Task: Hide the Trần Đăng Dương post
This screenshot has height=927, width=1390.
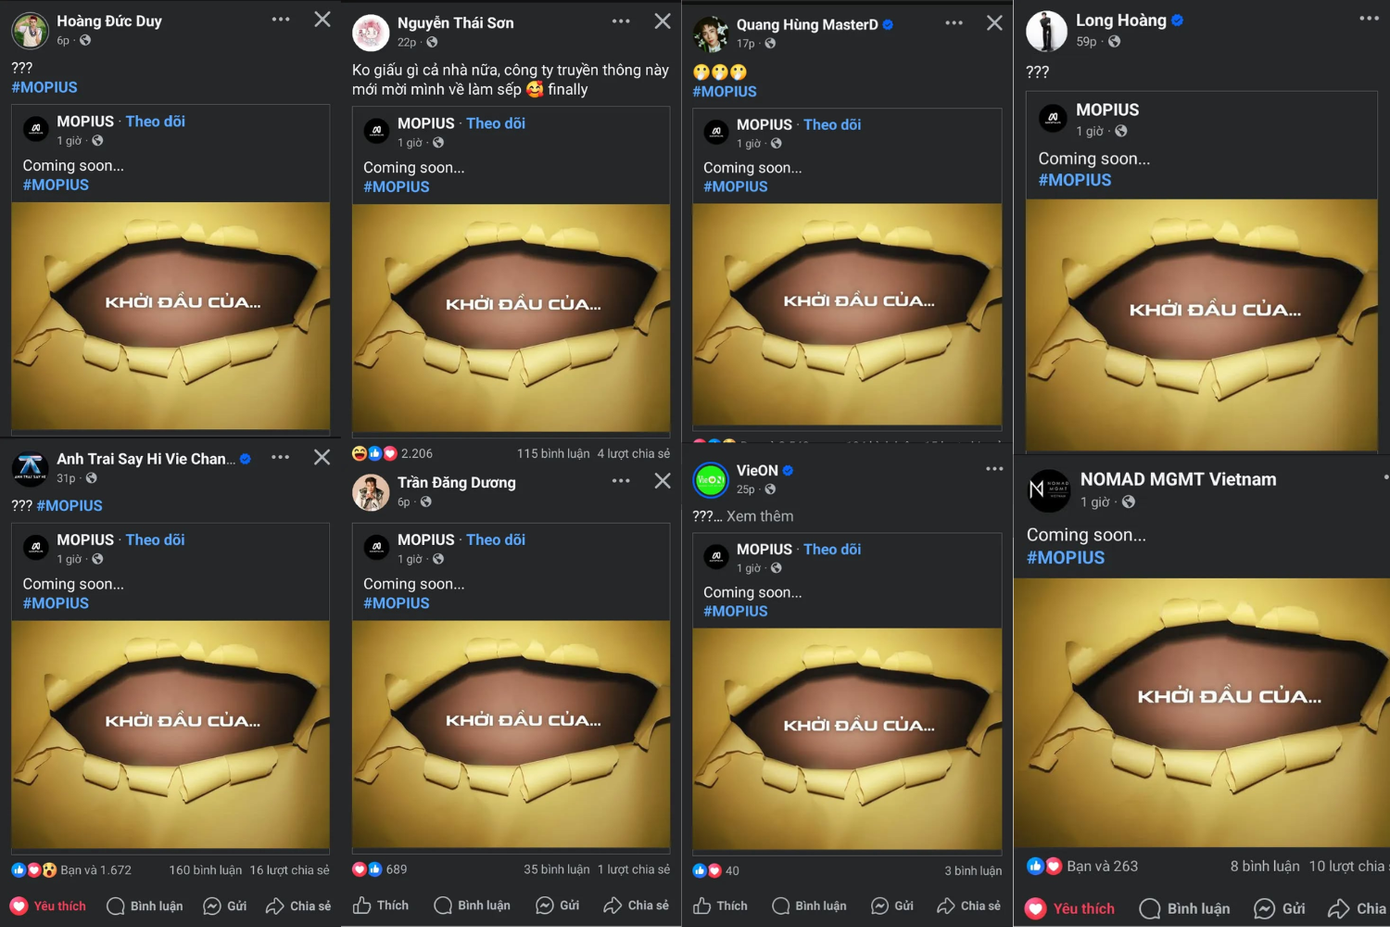Action: coord(662,481)
